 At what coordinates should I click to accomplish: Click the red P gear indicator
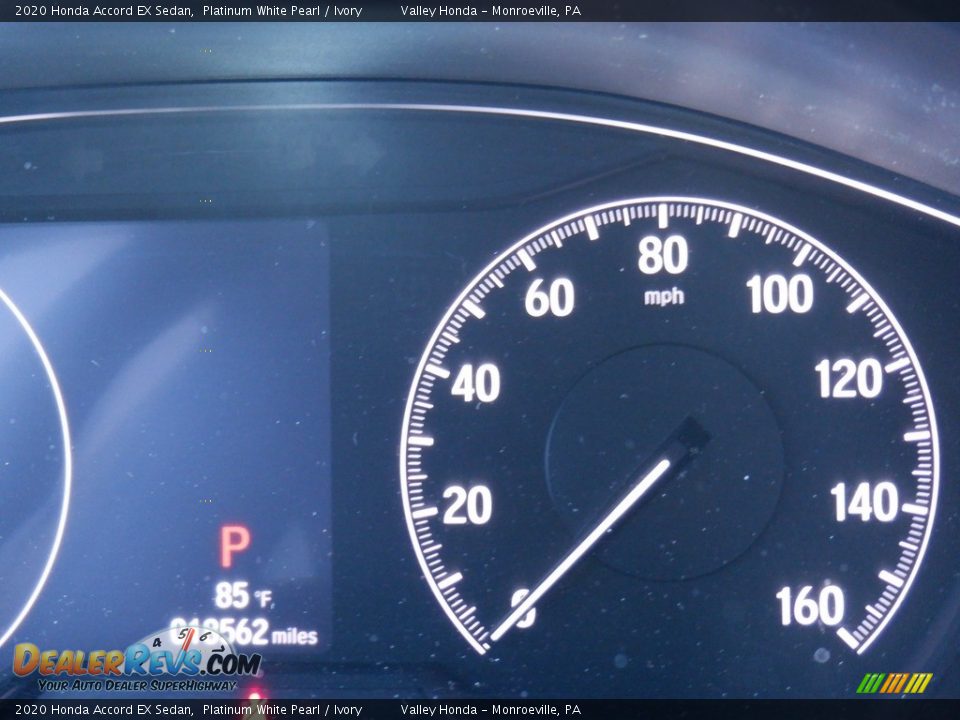tap(234, 547)
